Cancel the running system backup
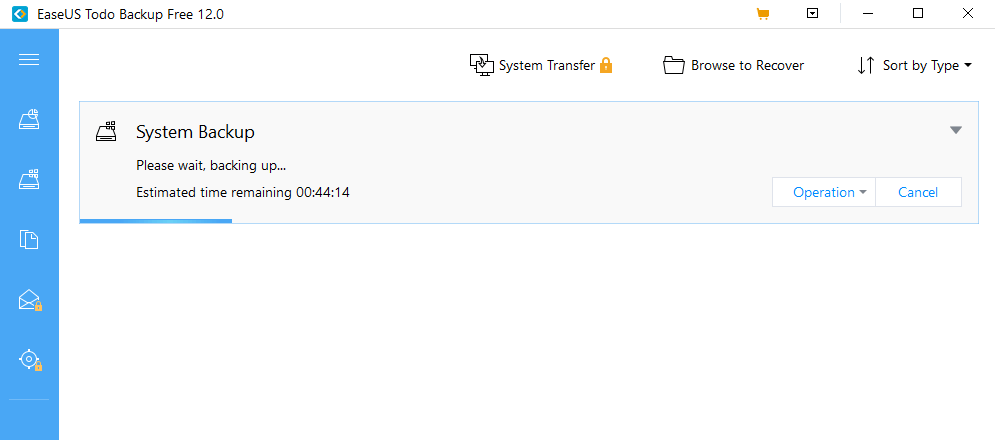The width and height of the screenshot is (995, 440). (918, 192)
